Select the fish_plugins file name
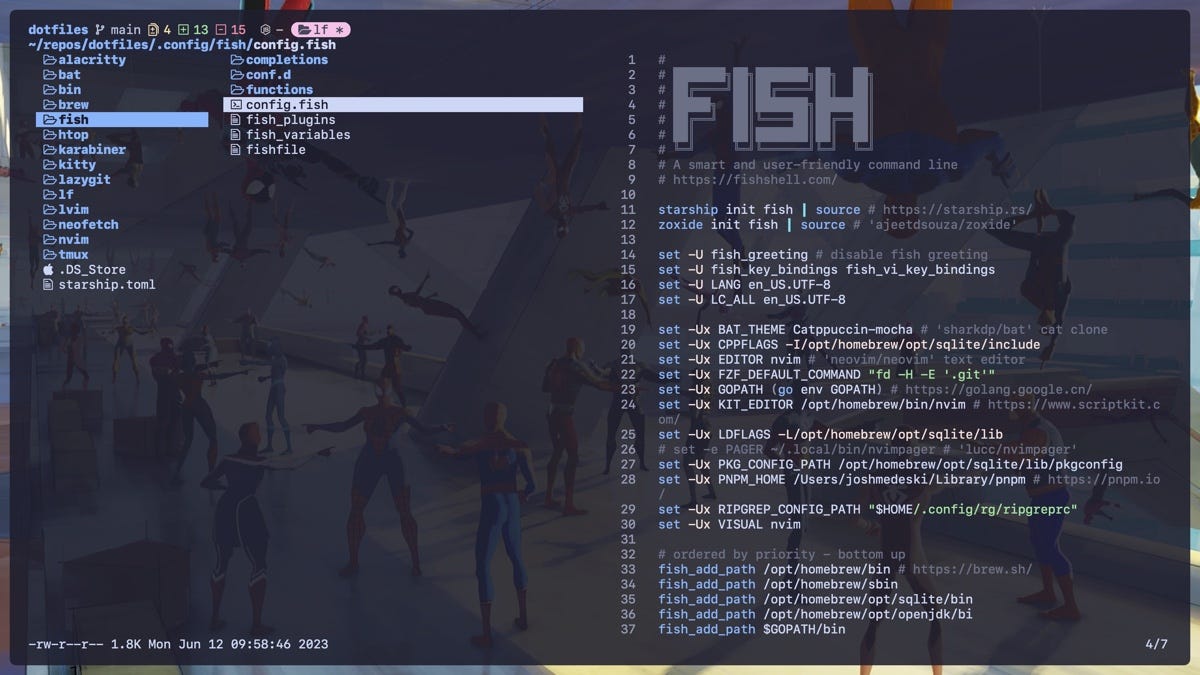This screenshot has height=675, width=1200. point(291,120)
